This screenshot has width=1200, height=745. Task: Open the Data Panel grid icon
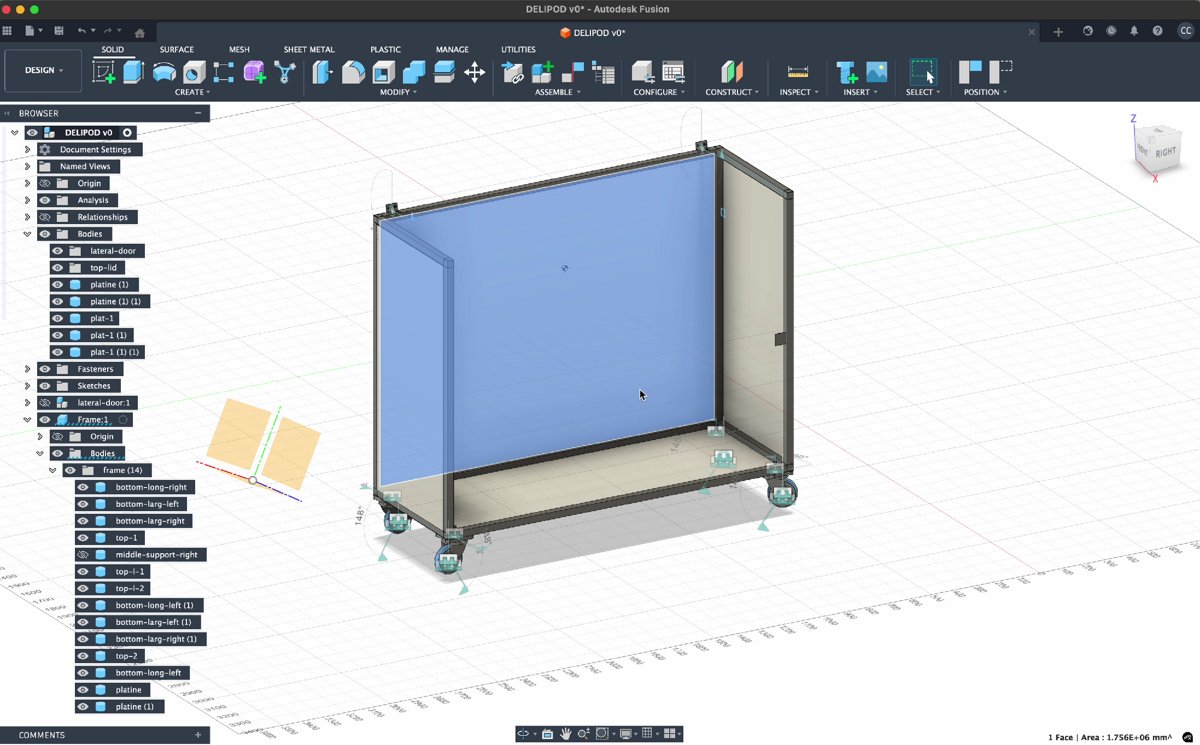point(7,31)
